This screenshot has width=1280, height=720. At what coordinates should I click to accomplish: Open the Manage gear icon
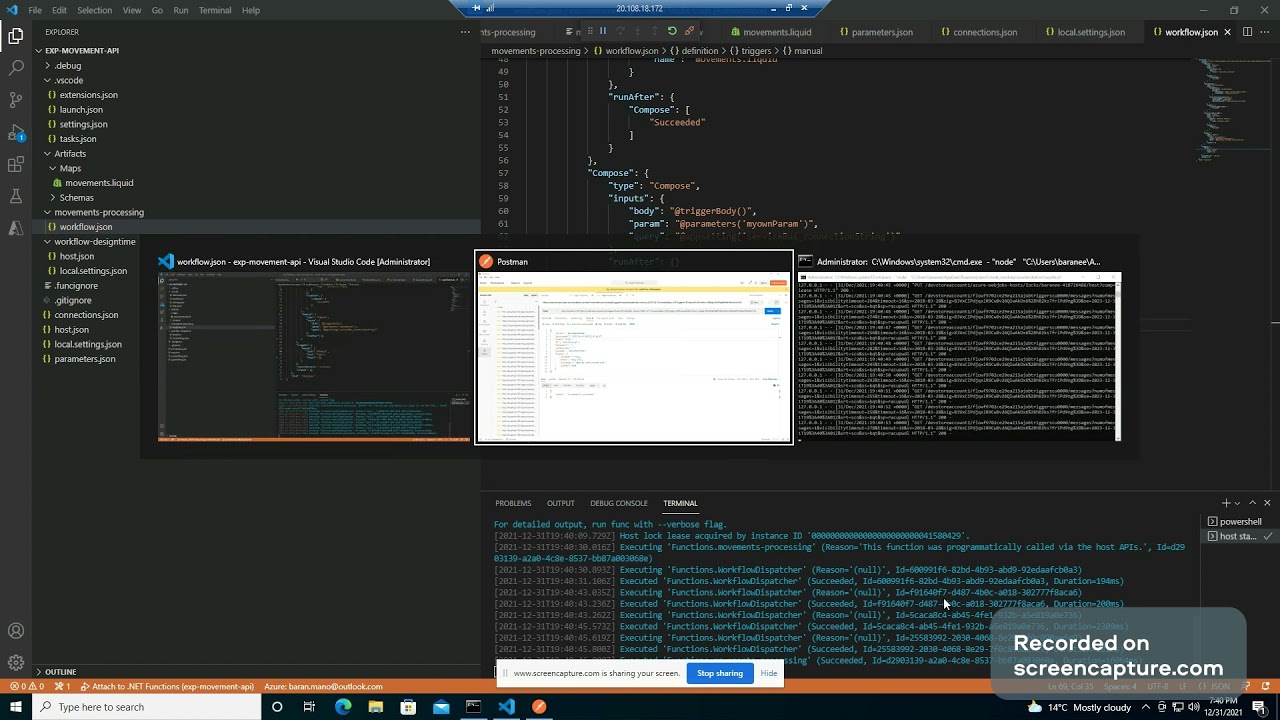16,662
